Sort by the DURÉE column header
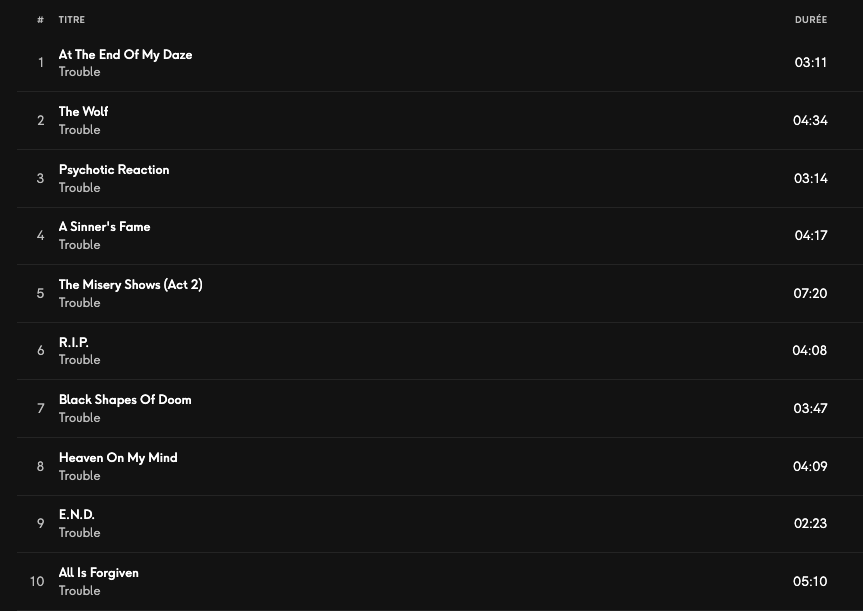 pos(810,20)
